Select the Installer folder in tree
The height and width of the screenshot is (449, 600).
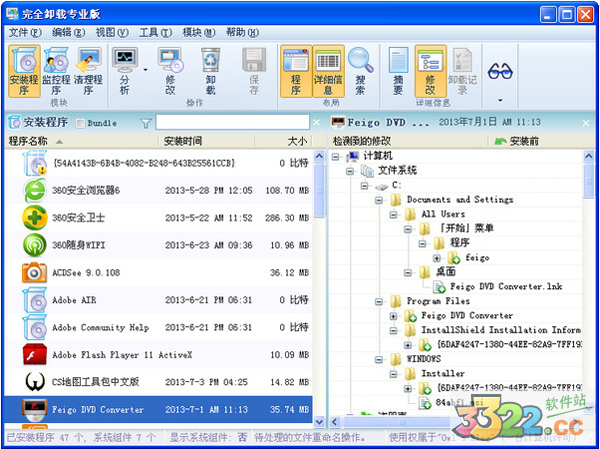tap(443, 374)
